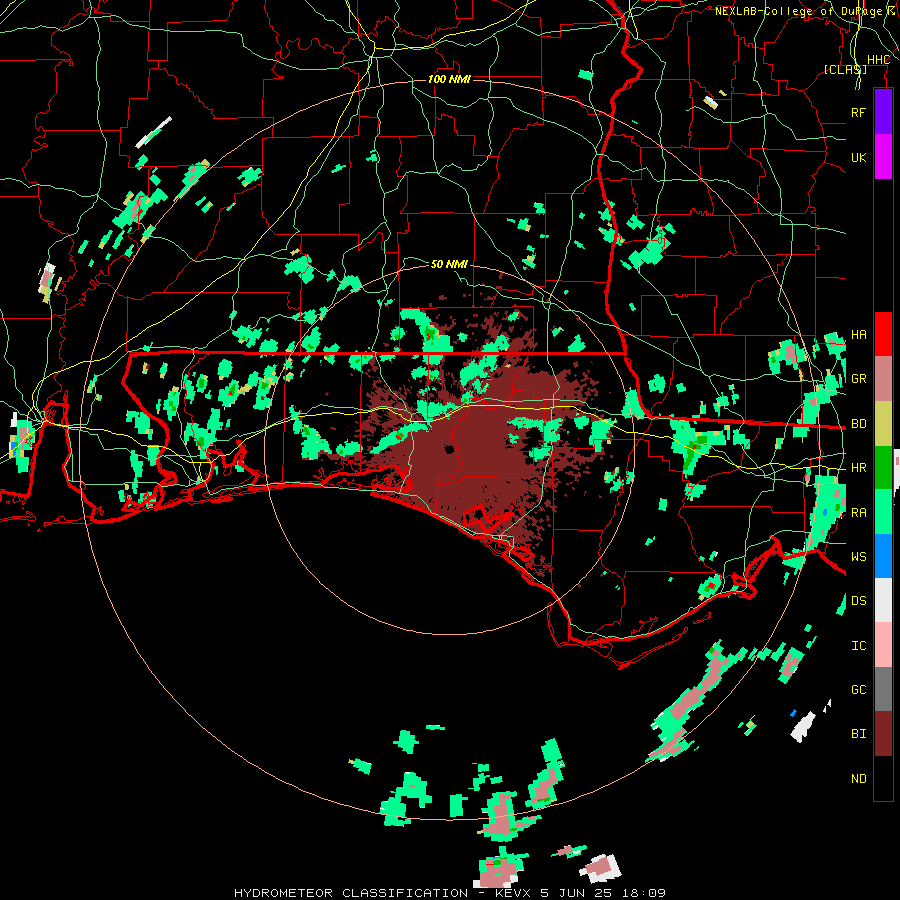Click the dark green HR legend swatch
Image resolution: width=900 pixels, height=900 pixels.
pos(883,468)
